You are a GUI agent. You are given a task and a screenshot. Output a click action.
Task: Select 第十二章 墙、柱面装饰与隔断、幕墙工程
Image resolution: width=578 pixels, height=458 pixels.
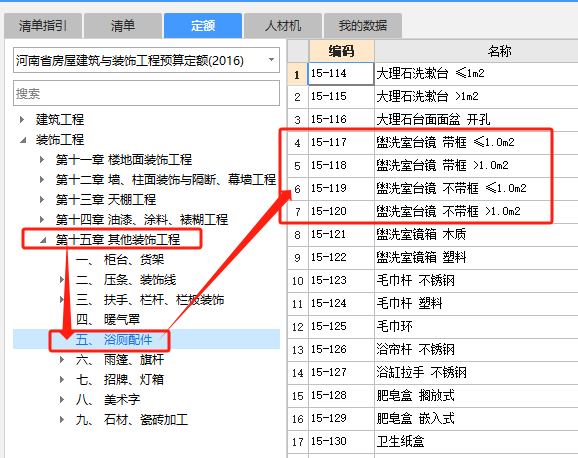[166, 180]
